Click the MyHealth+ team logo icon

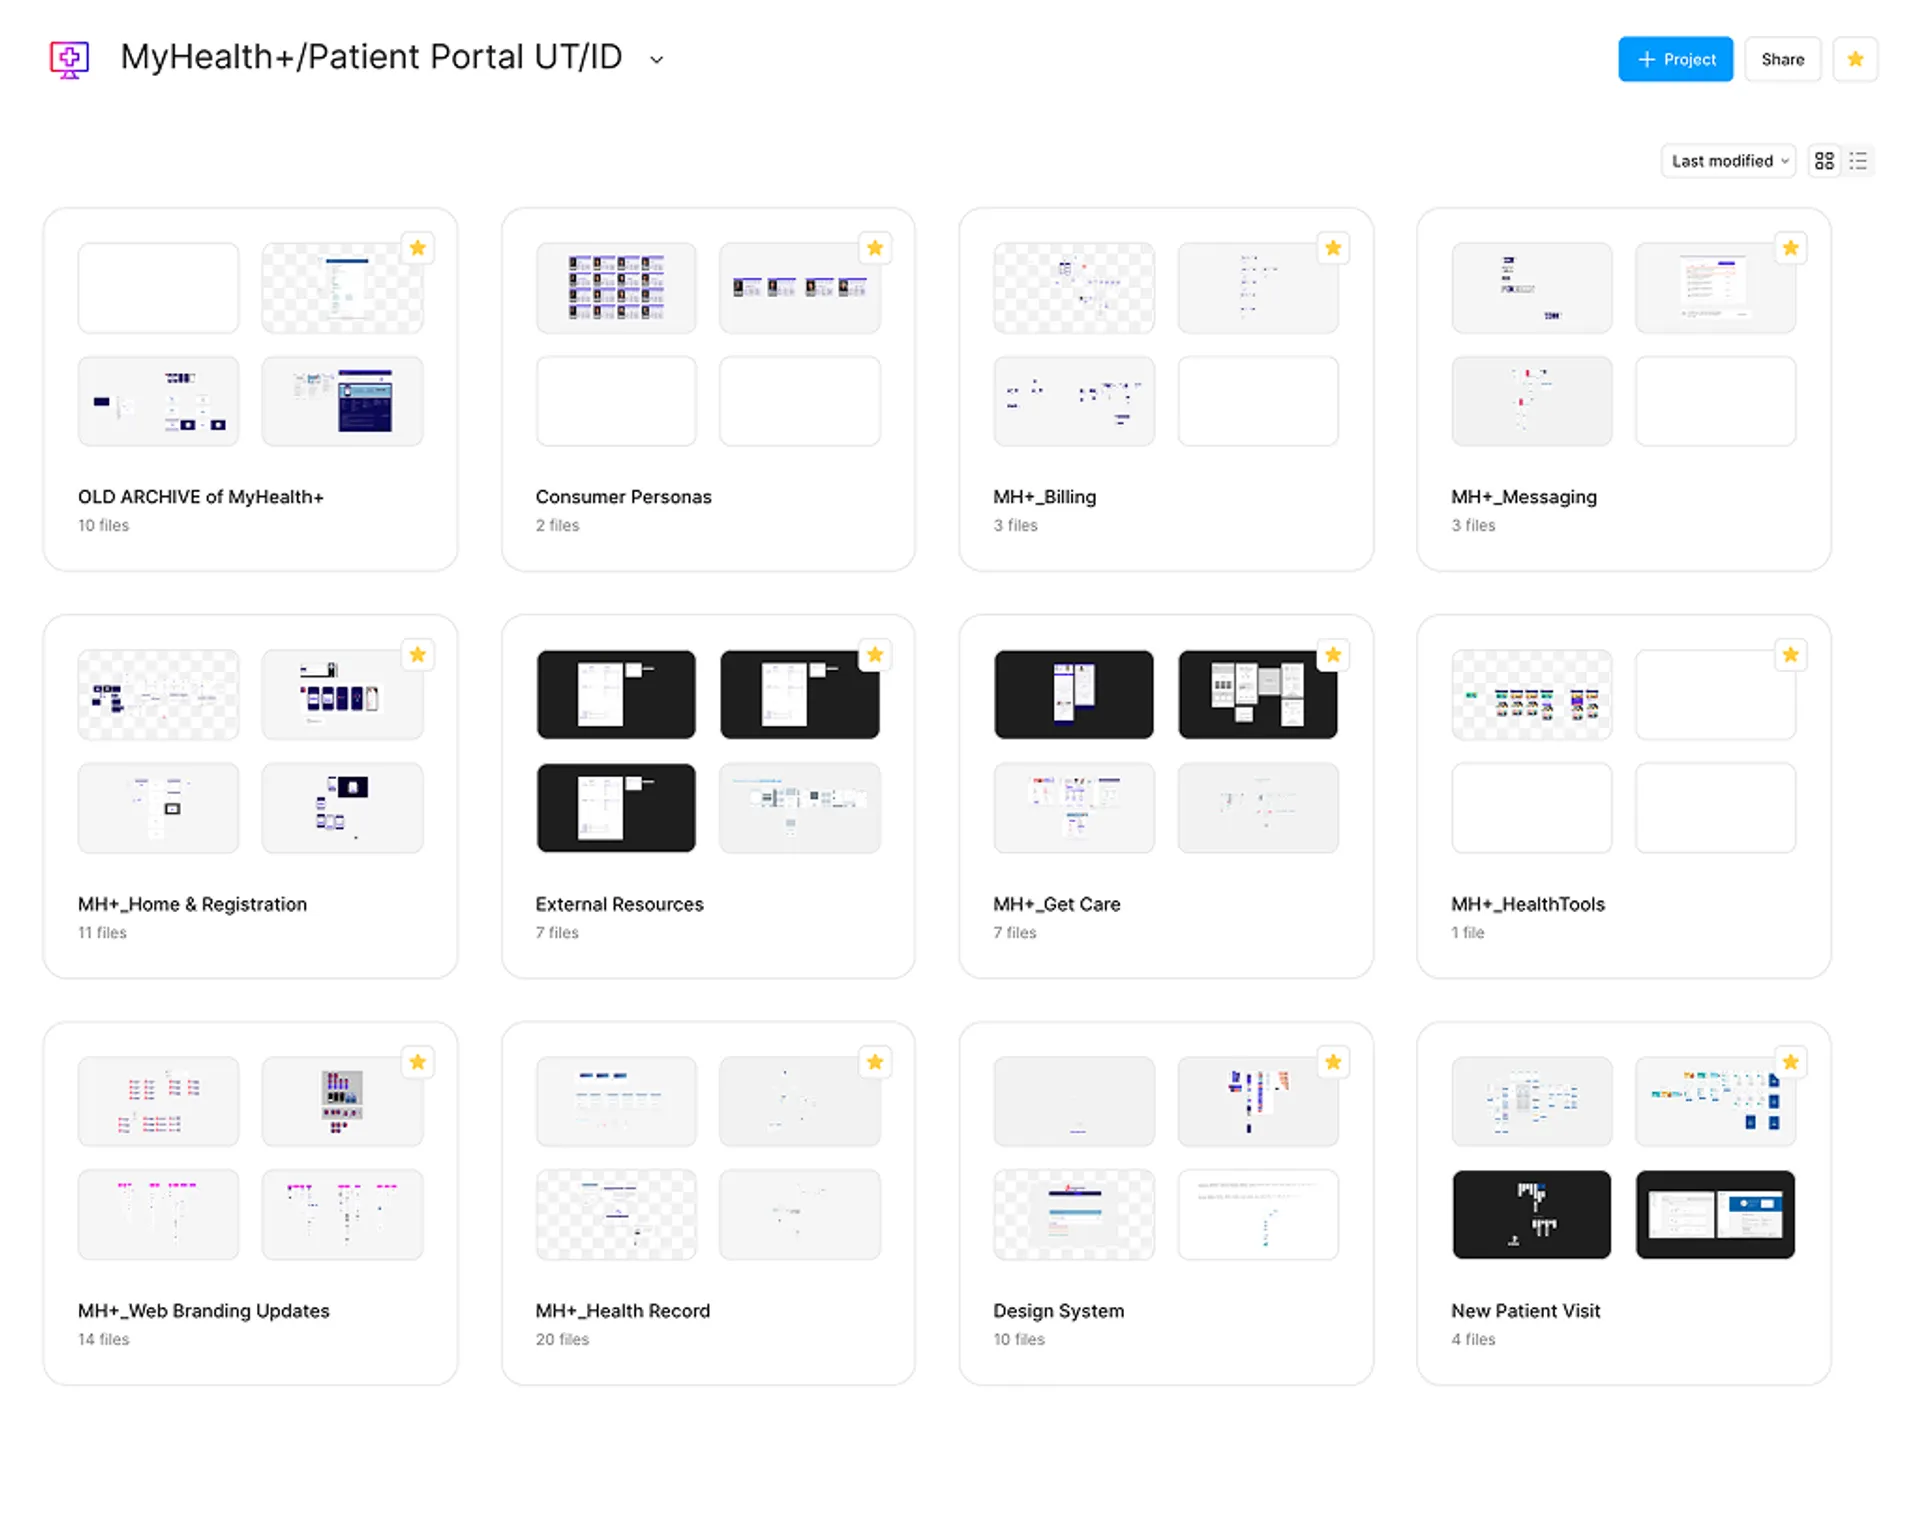pos(69,59)
